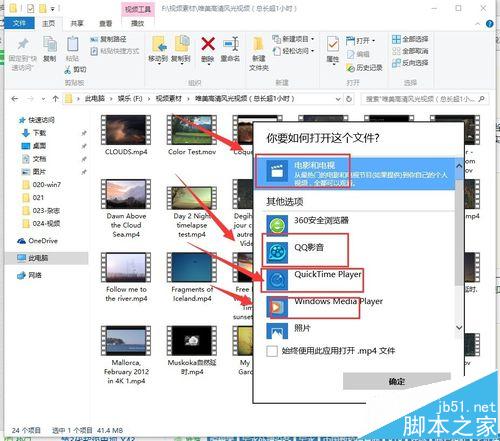Select 020-win7 folder in navigation pane

point(42,185)
